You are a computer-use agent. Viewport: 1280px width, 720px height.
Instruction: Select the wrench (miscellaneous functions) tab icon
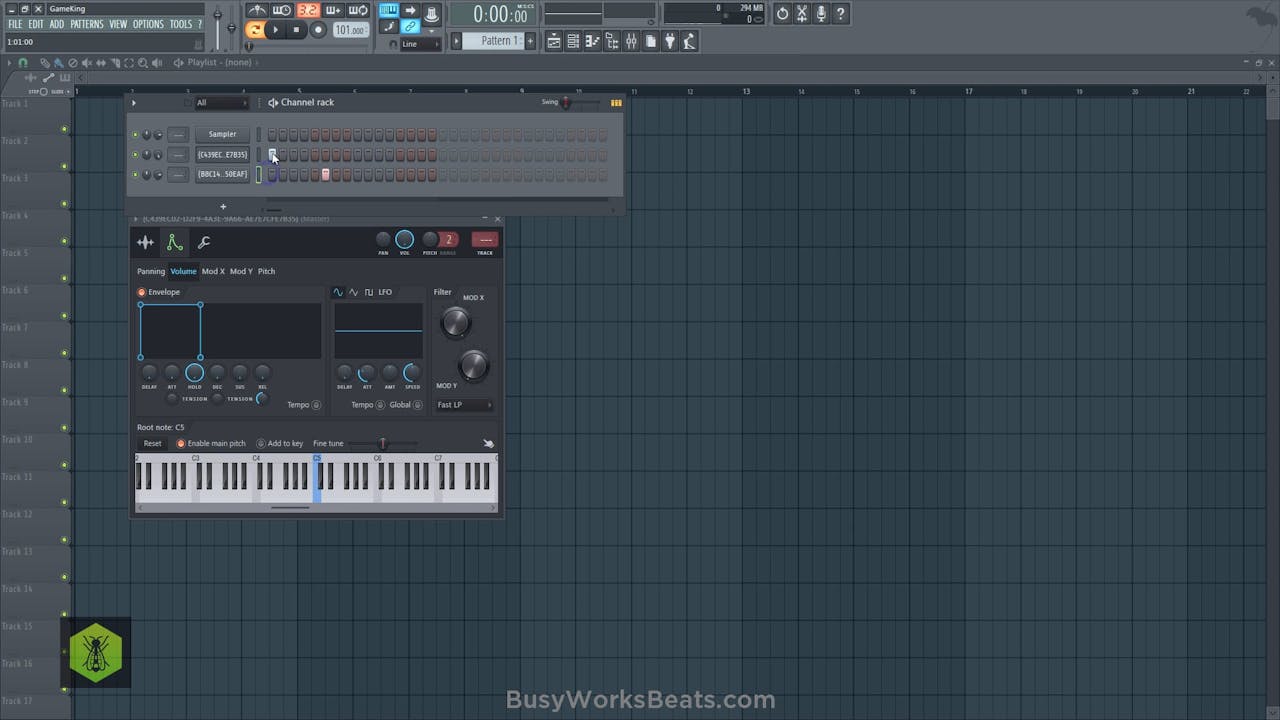204,242
